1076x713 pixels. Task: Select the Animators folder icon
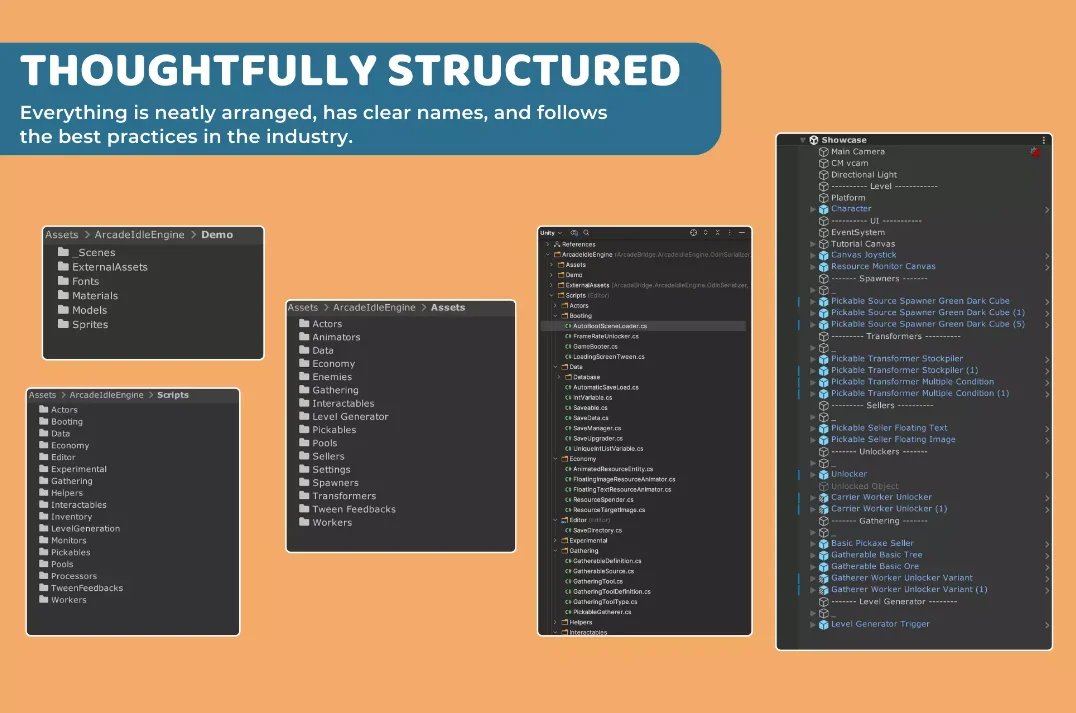click(x=304, y=336)
